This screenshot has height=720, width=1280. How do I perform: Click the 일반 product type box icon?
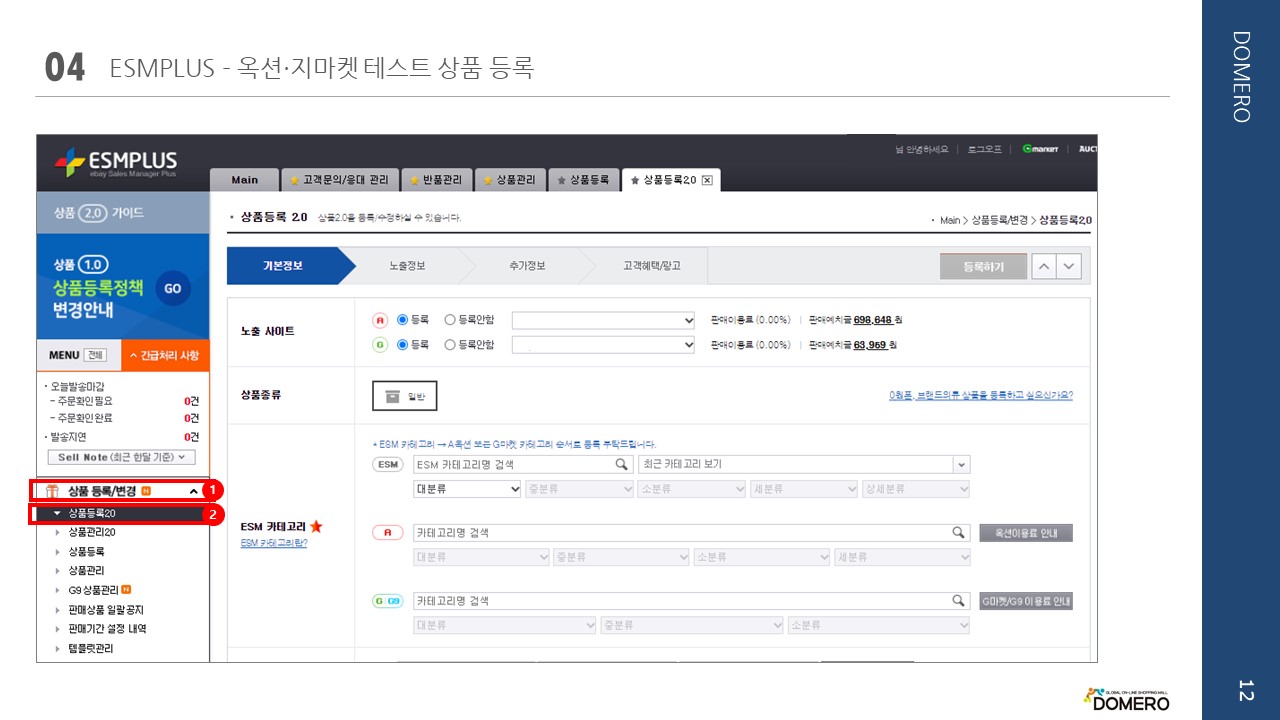click(391, 396)
